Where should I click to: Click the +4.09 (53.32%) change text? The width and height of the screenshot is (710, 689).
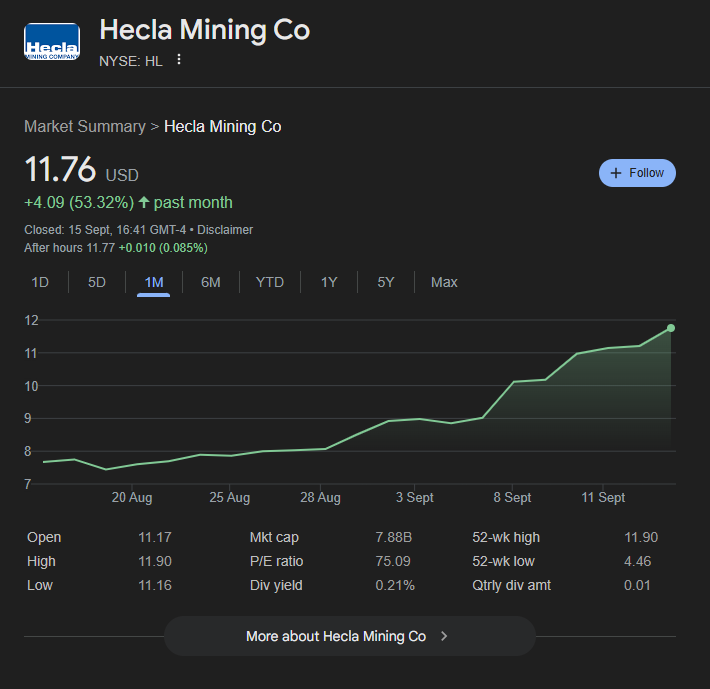pyautogui.click(x=79, y=202)
